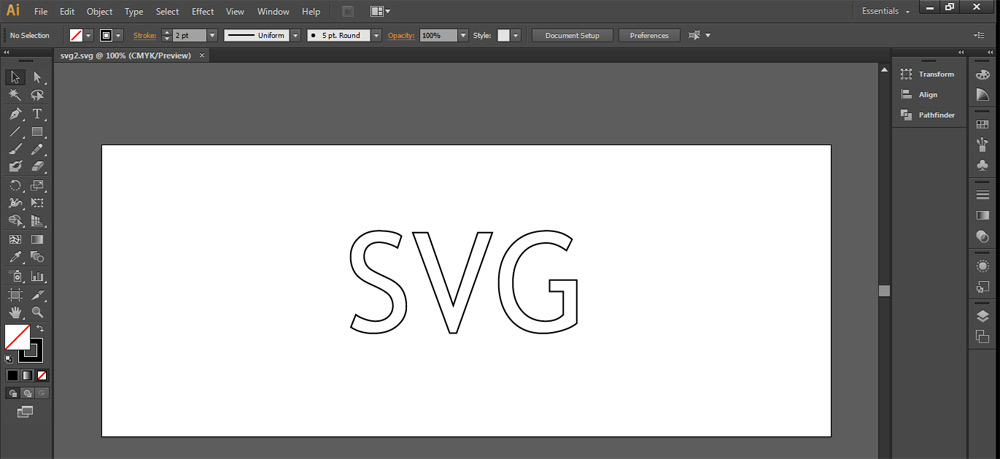The width and height of the screenshot is (1000, 459).
Task: Set paint mode to Color
Action: pos(12,375)
